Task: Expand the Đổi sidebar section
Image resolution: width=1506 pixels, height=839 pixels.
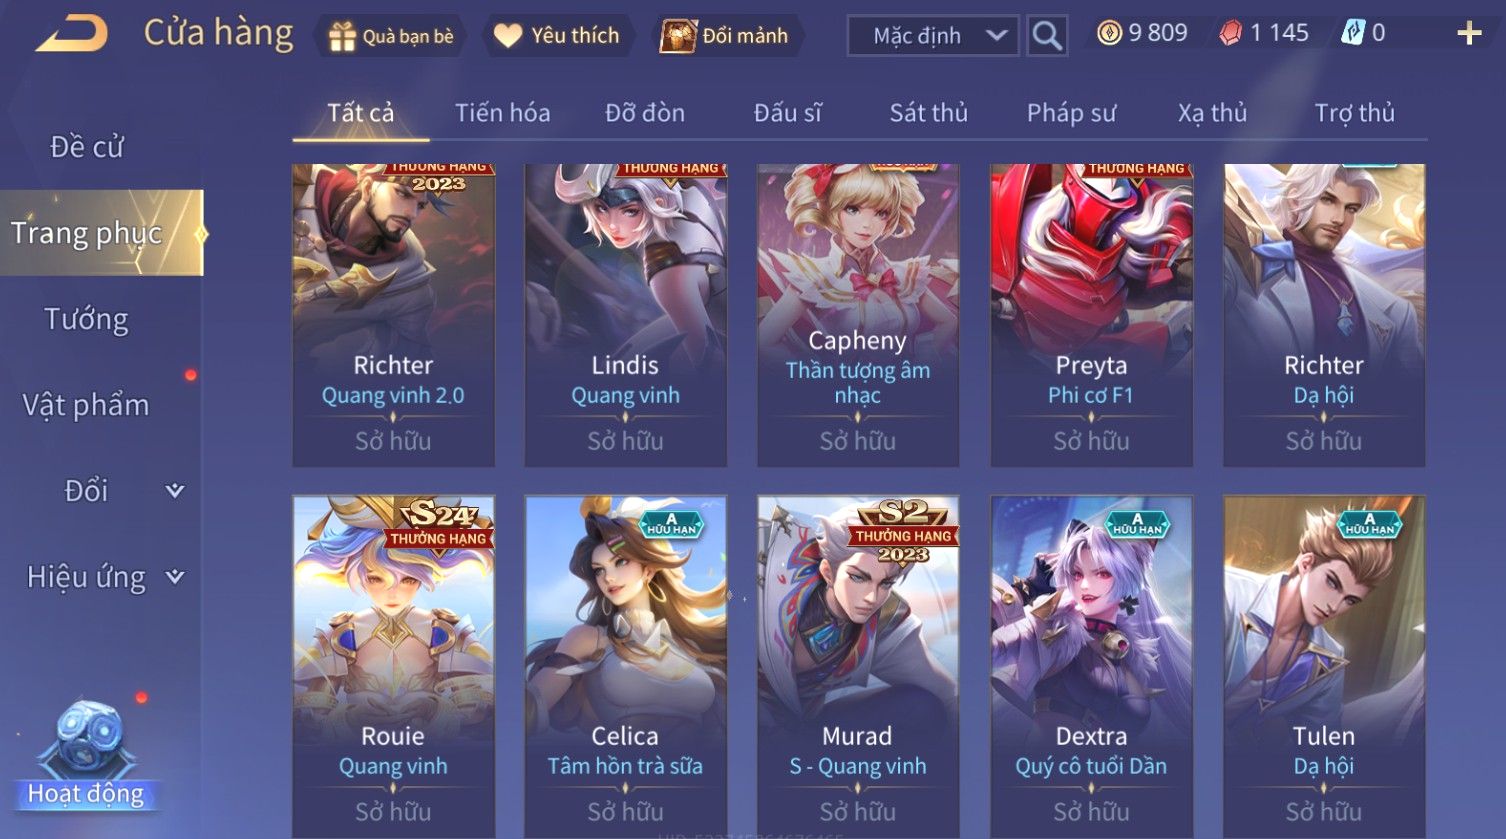Action: (175, 490)
